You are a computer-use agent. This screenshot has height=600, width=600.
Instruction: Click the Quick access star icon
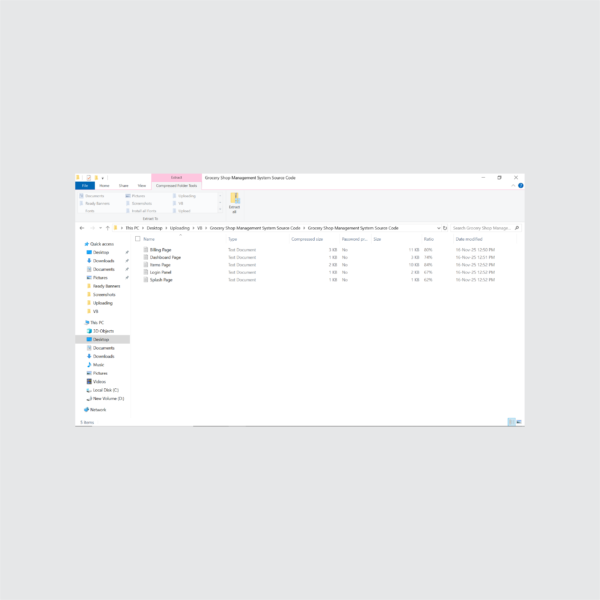pos(86,244)
